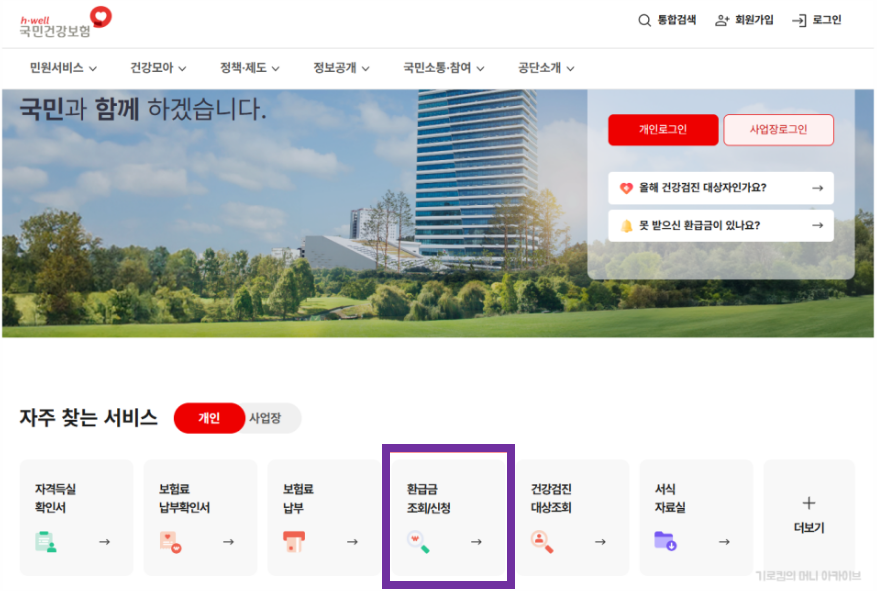Click the 로그인 arrow icon
The width and height of the screenshot is (877, 591).
coord(797,19)
